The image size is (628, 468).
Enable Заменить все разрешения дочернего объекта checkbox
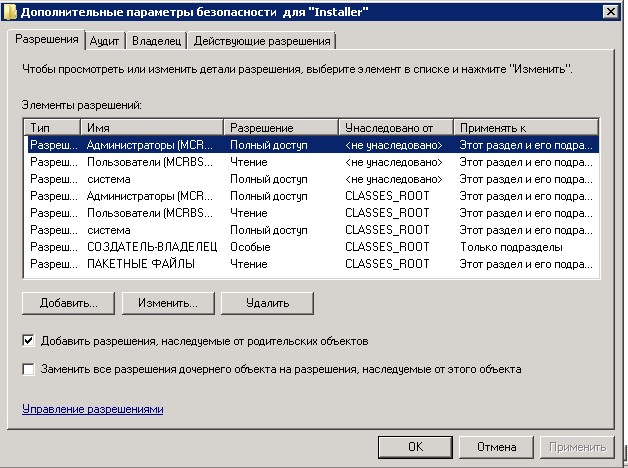[28, 369]
